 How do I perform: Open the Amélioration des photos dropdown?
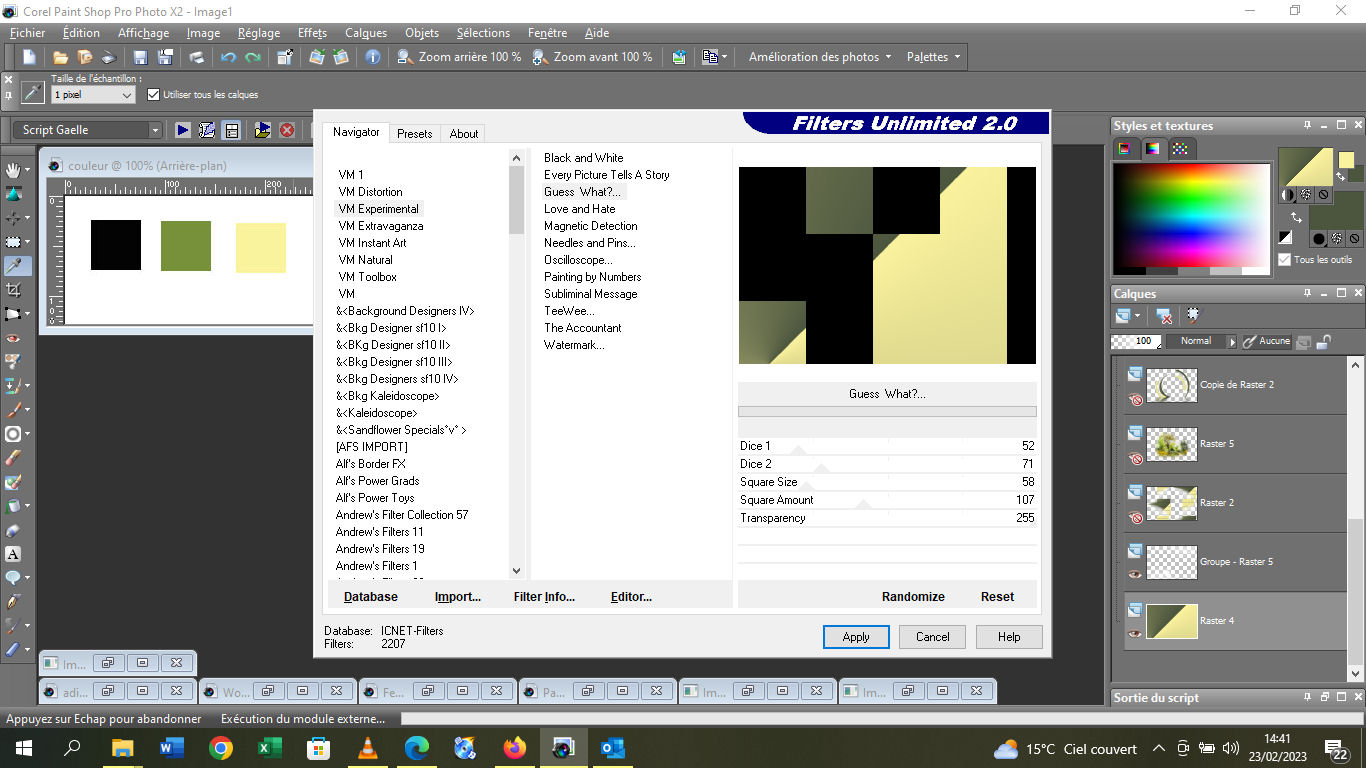[x=819, y=57]
